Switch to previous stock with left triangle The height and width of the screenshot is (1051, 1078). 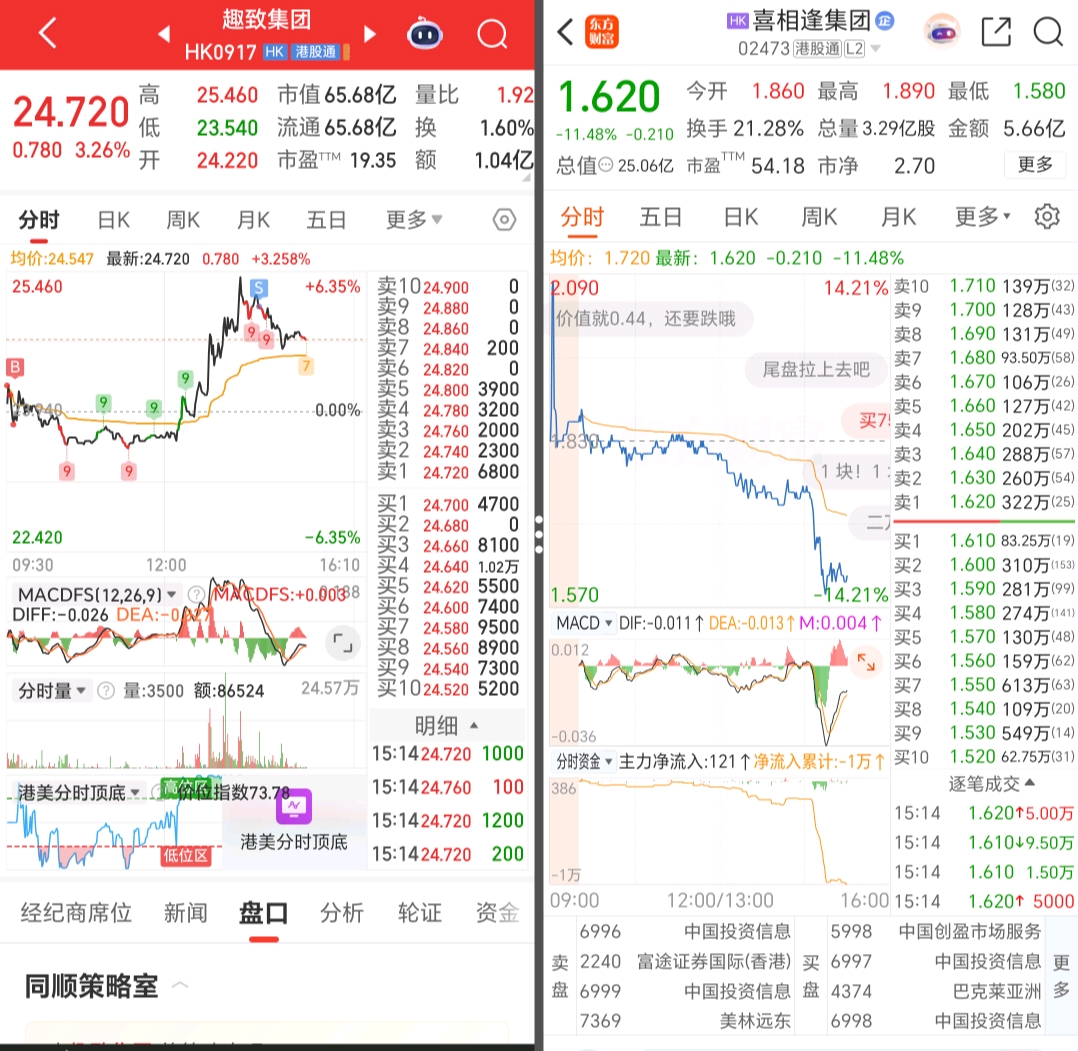164,34
